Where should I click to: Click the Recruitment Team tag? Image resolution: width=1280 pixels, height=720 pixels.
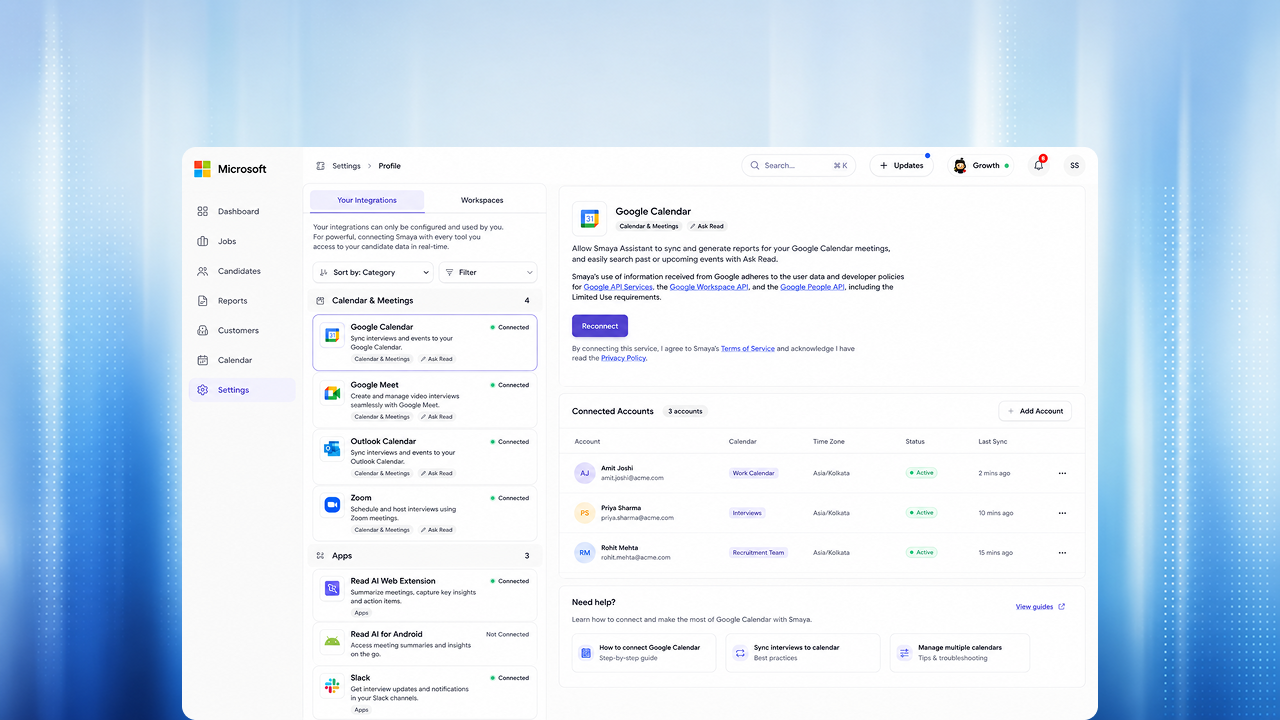tap(758, 552)
